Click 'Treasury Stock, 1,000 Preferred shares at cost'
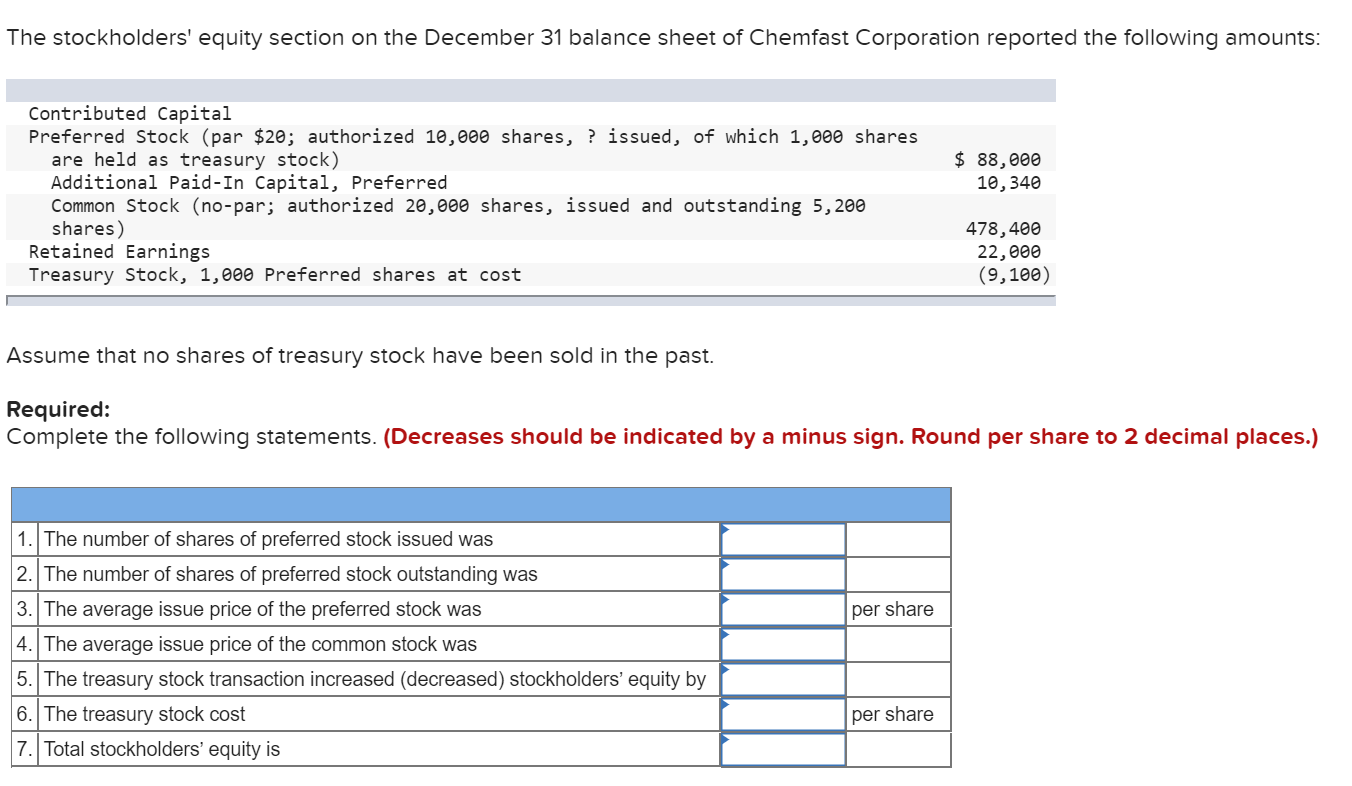 (275, 274)
